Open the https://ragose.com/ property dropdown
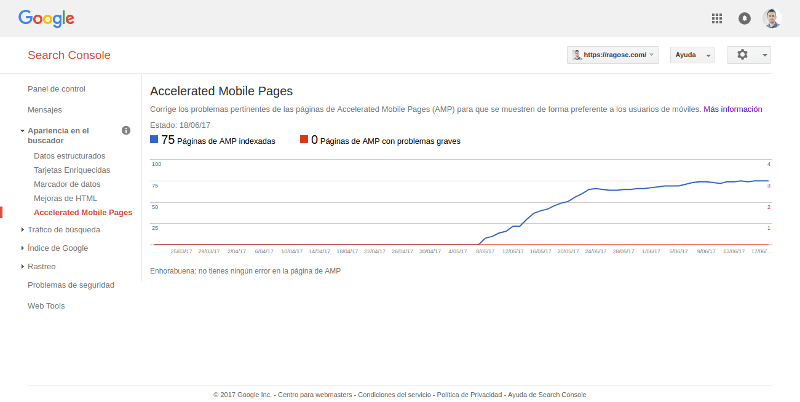Screen dimensions: 800x402 pyautogui.click(x=613, y=55)
